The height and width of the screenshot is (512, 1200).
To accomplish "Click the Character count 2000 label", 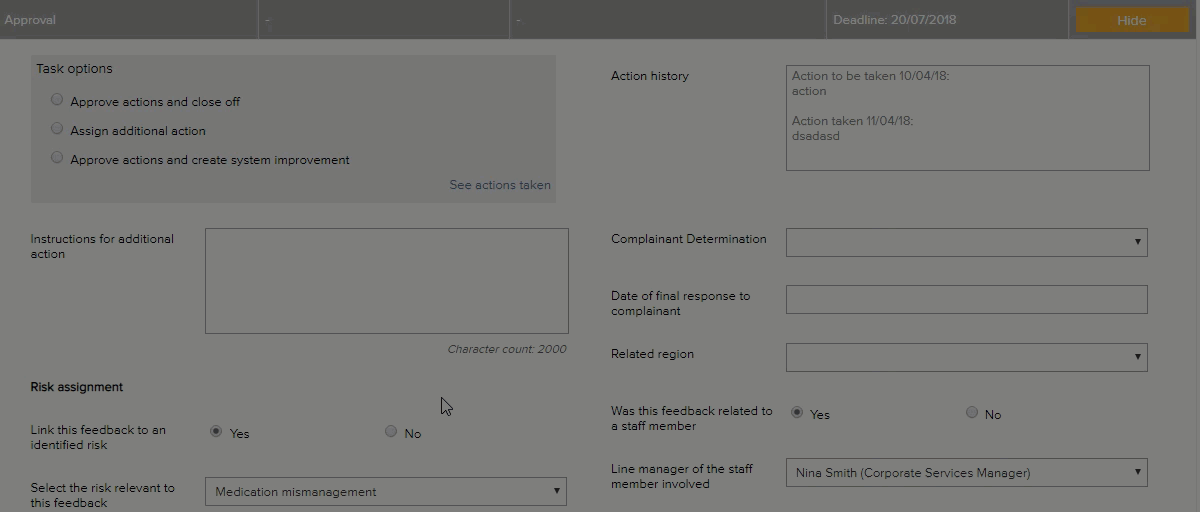I will [x=506, y=349].
